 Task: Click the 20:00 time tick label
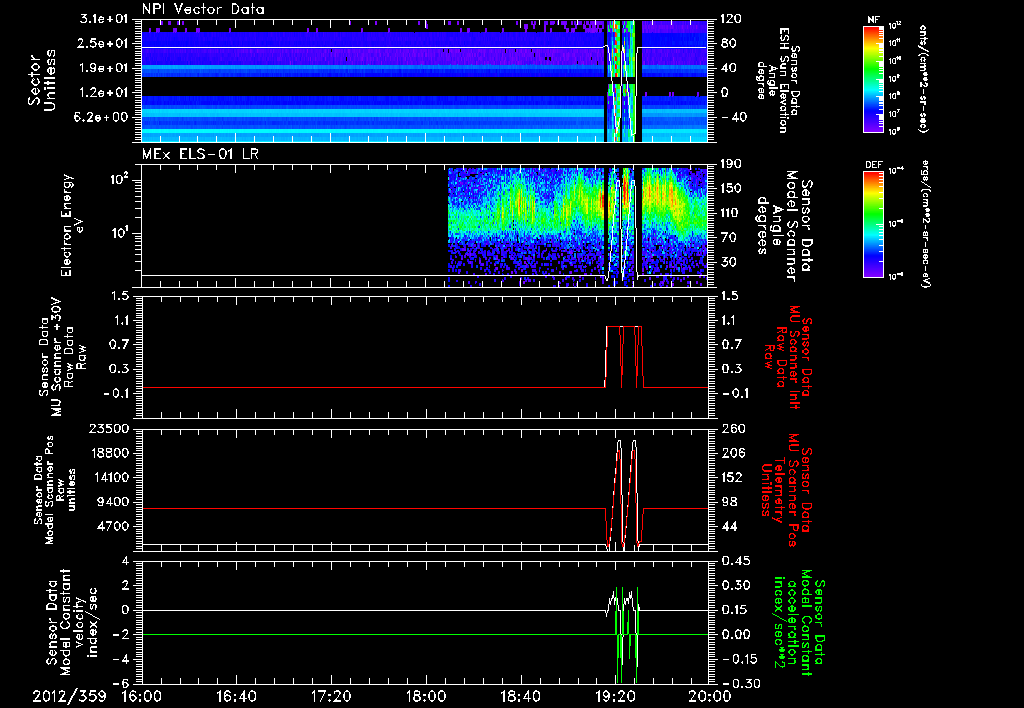point(710,696)
